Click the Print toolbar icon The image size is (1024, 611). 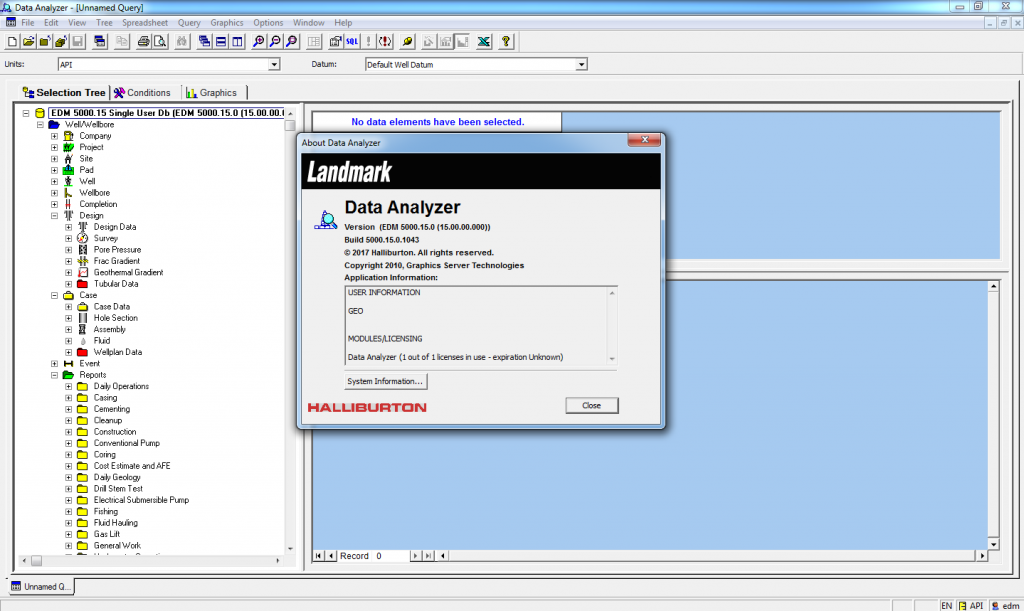(143, 42)
